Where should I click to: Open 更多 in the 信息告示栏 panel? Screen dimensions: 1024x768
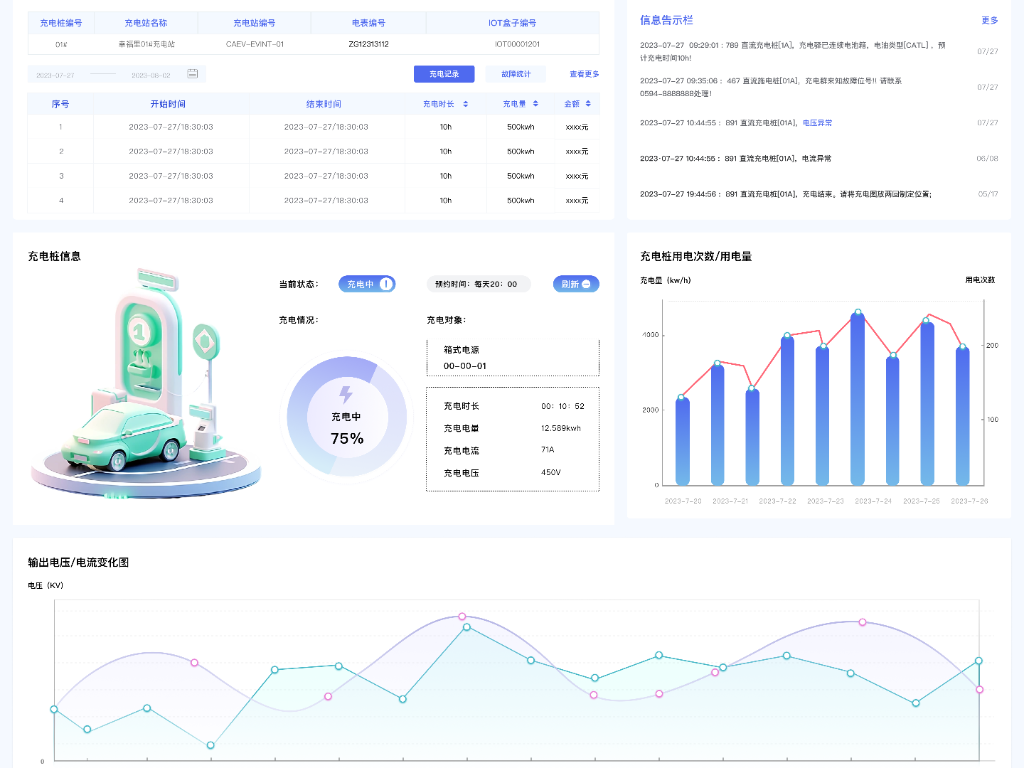pyautogui.click(x=989, y=20)
